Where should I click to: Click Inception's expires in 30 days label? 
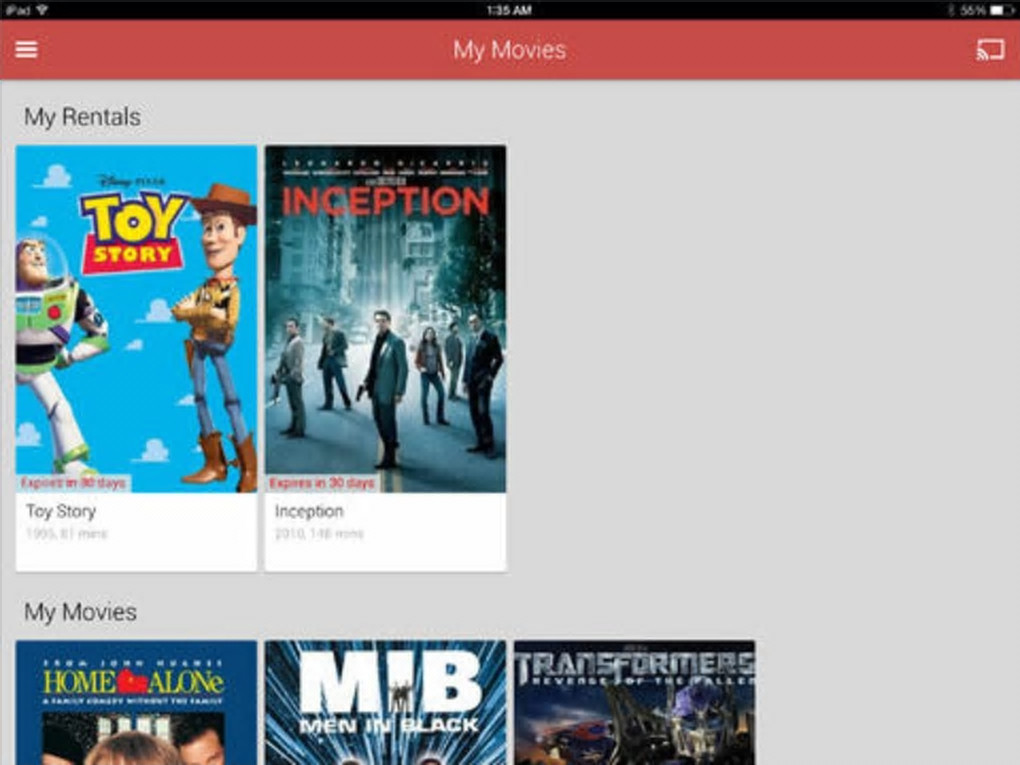[322, 483]
